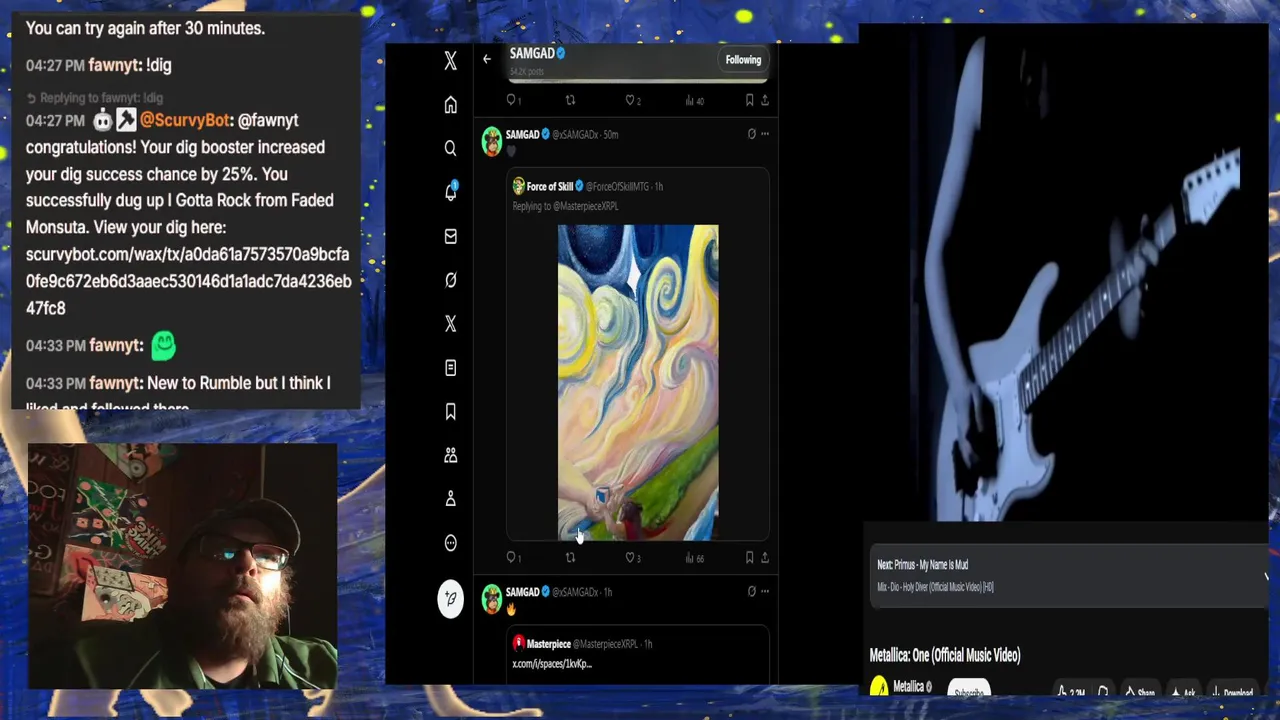Open the Masterpiece quoted account name
This screenshot has width=1280, height=720.
tap(549, 644)
